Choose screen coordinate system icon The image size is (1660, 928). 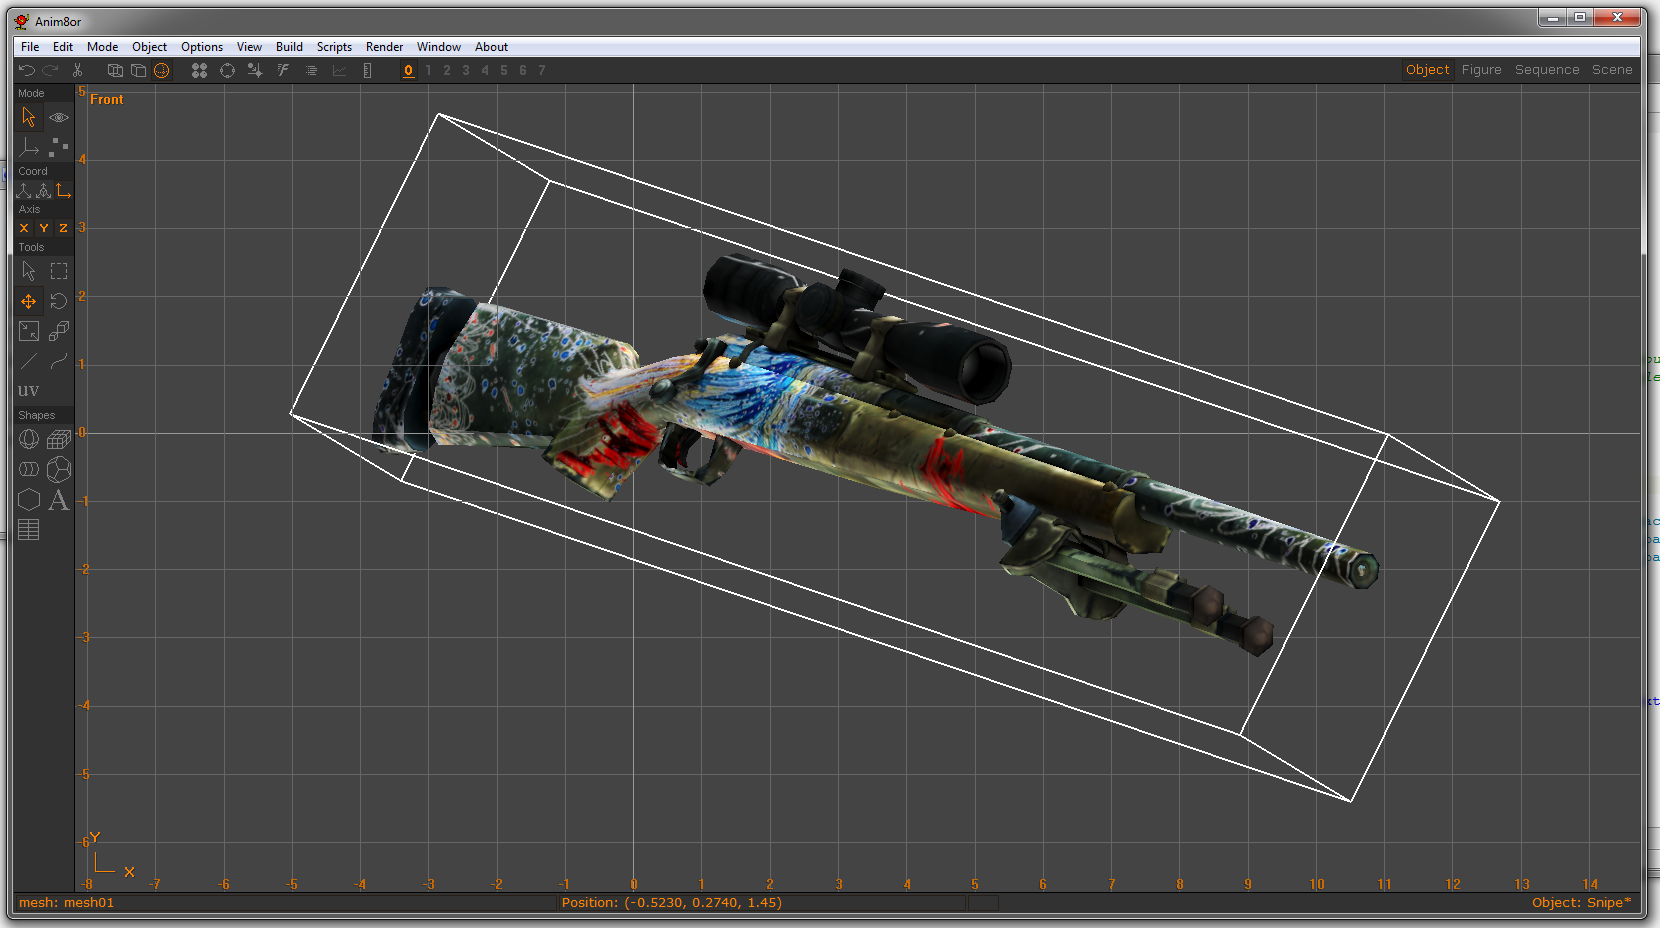pos(63,190)
